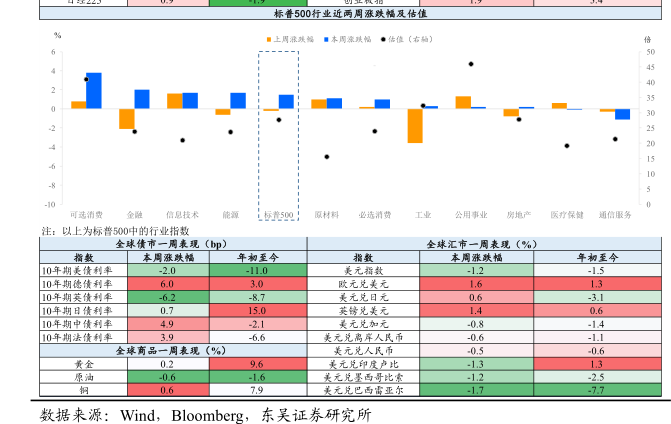Select the 公用事业 axis label
The height and width of the screenshot is (424, 671).
tap(471, 215)
